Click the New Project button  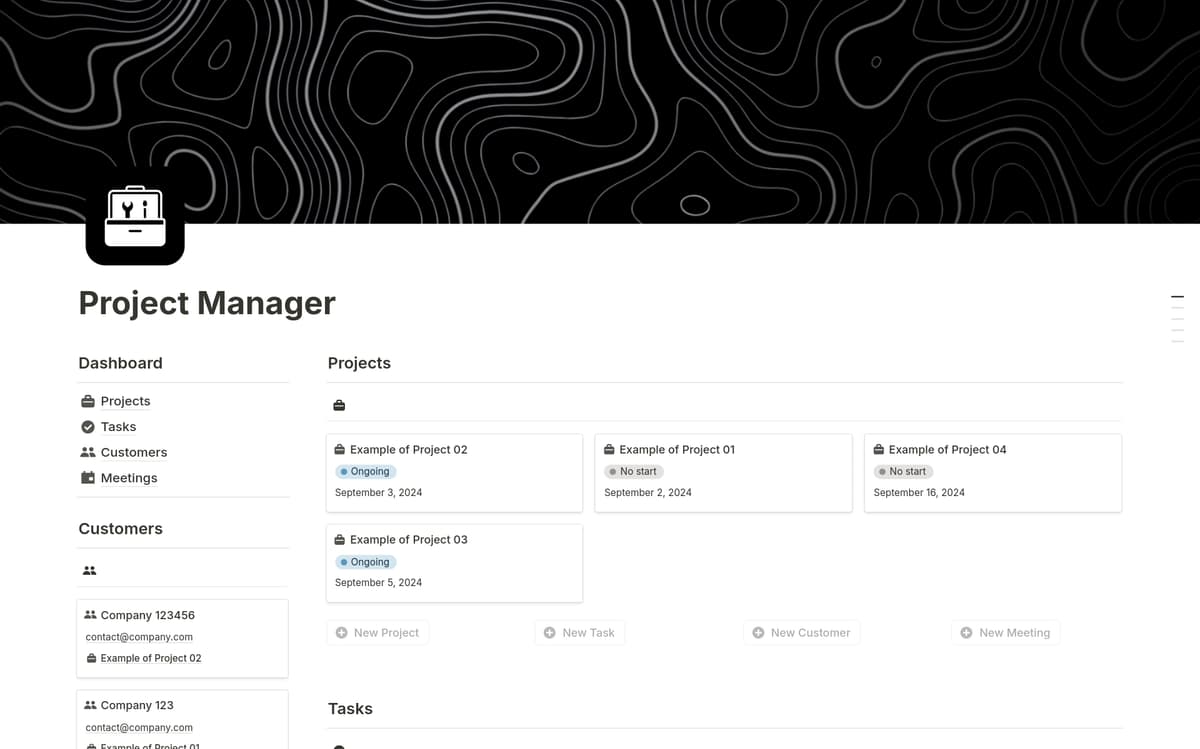(377, 633)
